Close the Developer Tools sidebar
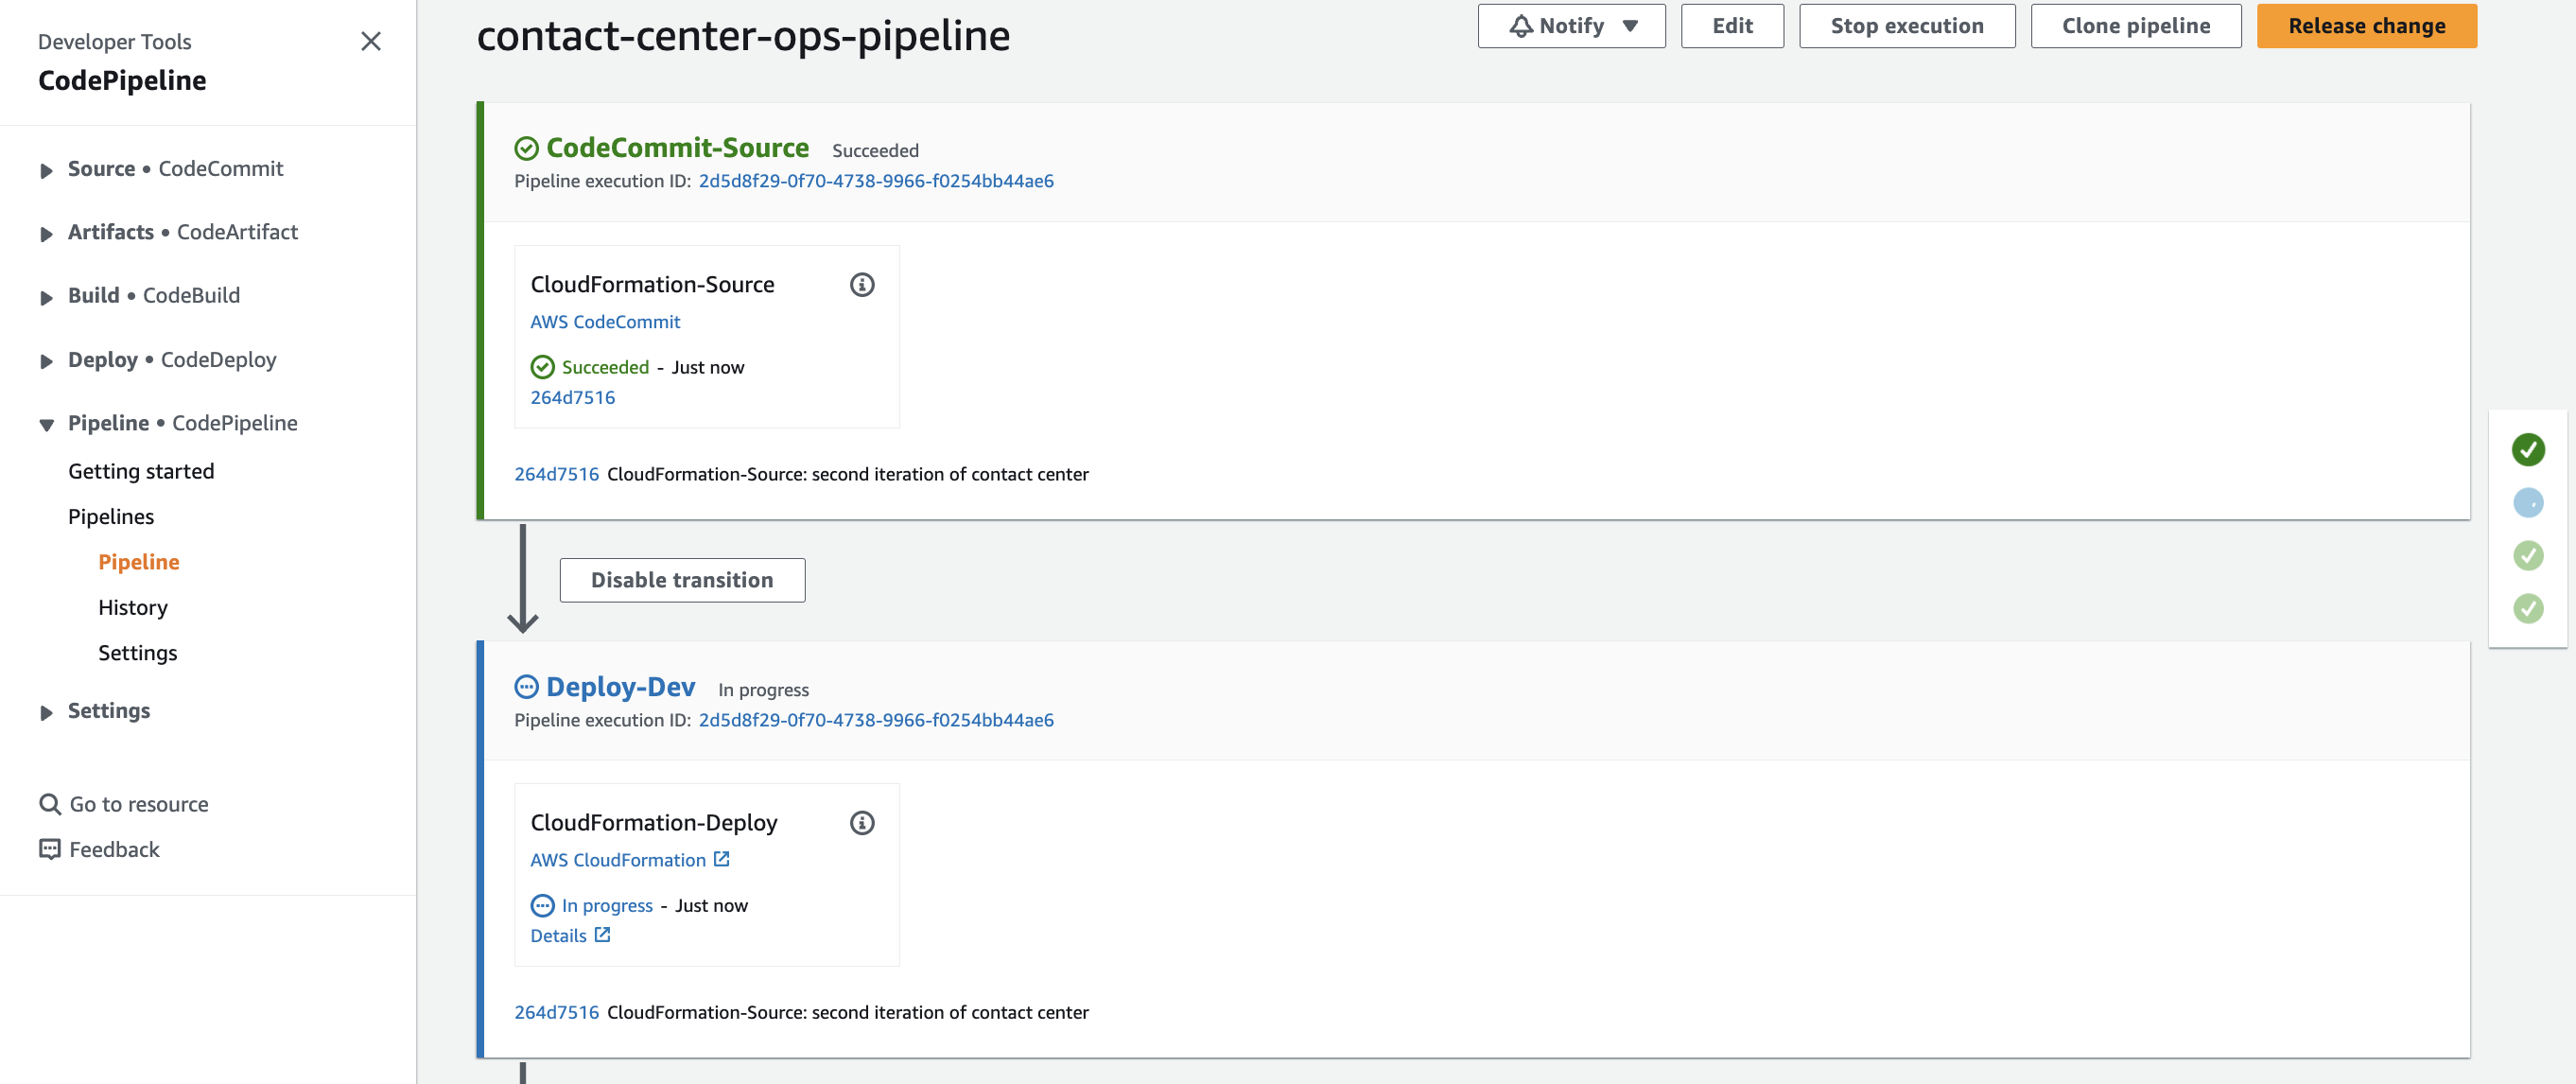Screen dimensions: 2576x1084 pos(371,41)
